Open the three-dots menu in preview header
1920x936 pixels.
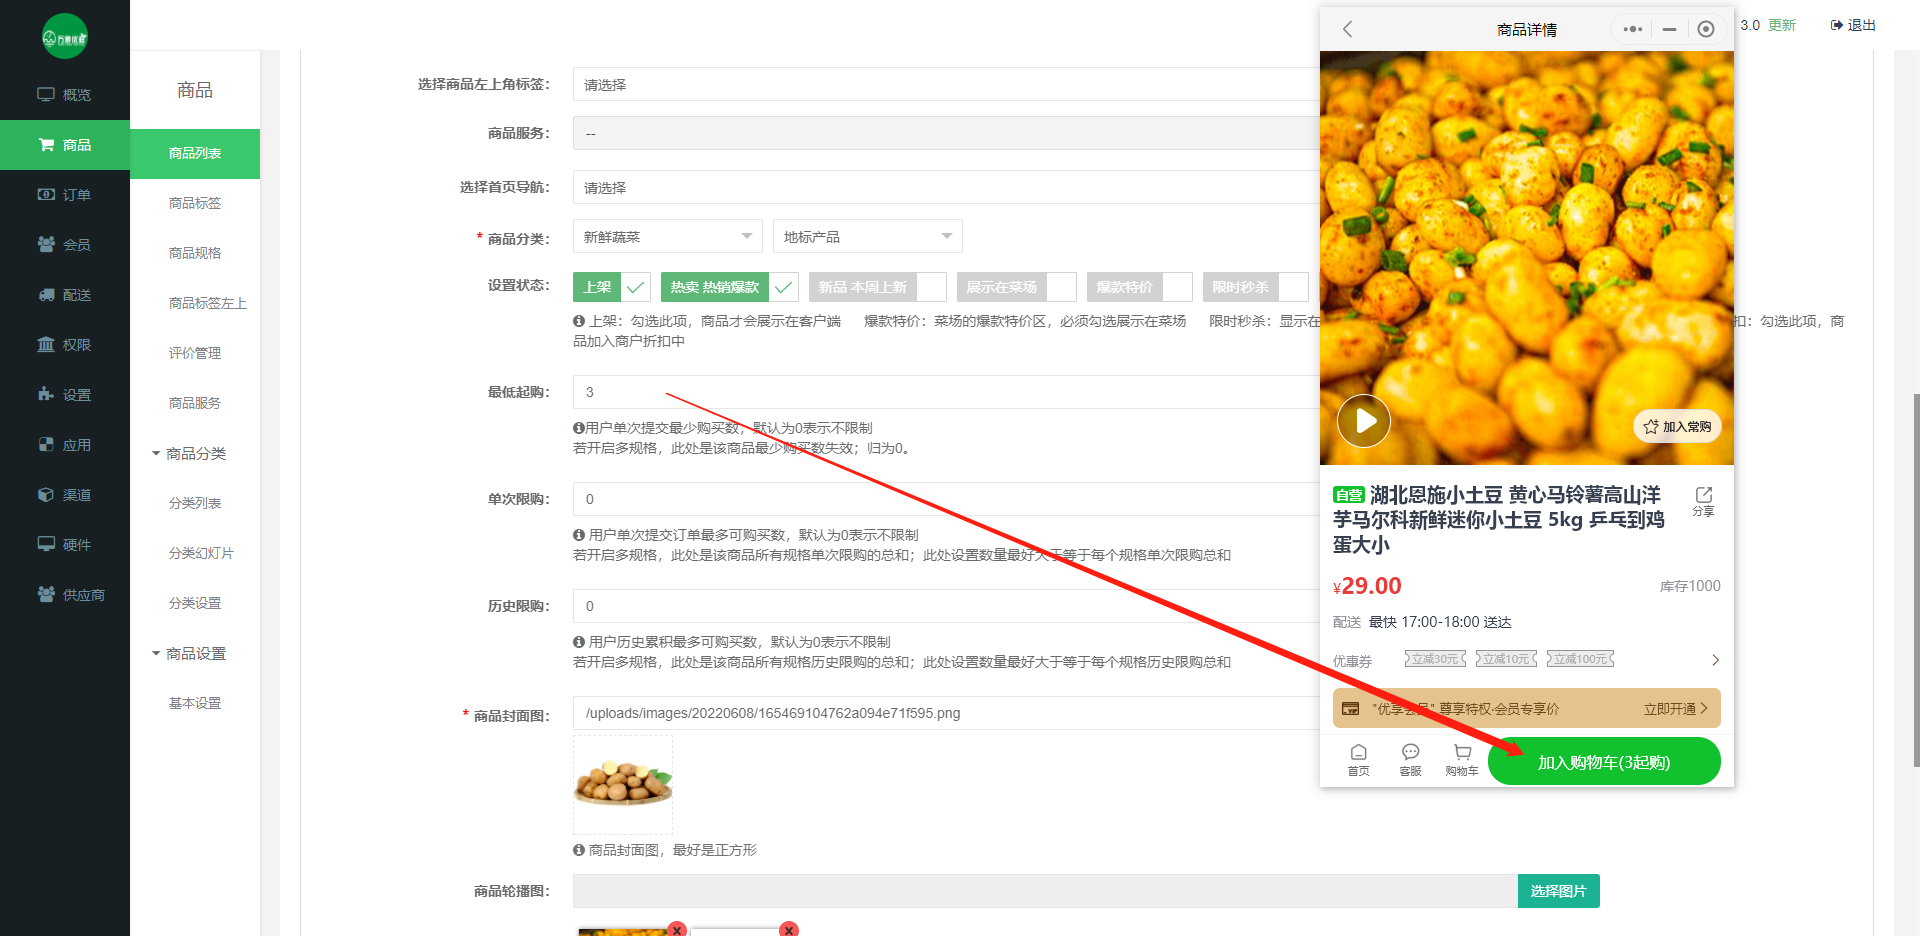pyautogui.click(x=1632, y=29)
